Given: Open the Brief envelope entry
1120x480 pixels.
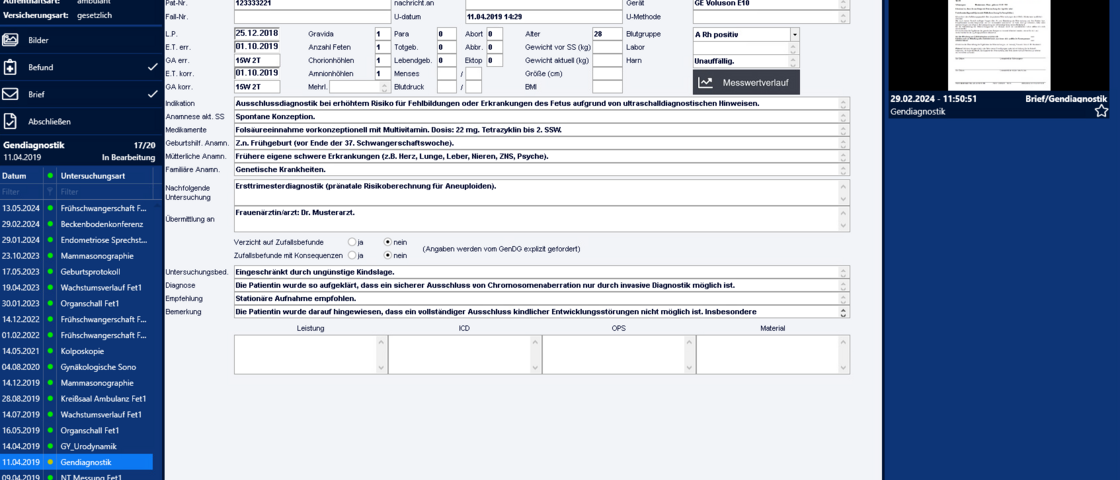Looking at the screenshot, I should [76, 94].
